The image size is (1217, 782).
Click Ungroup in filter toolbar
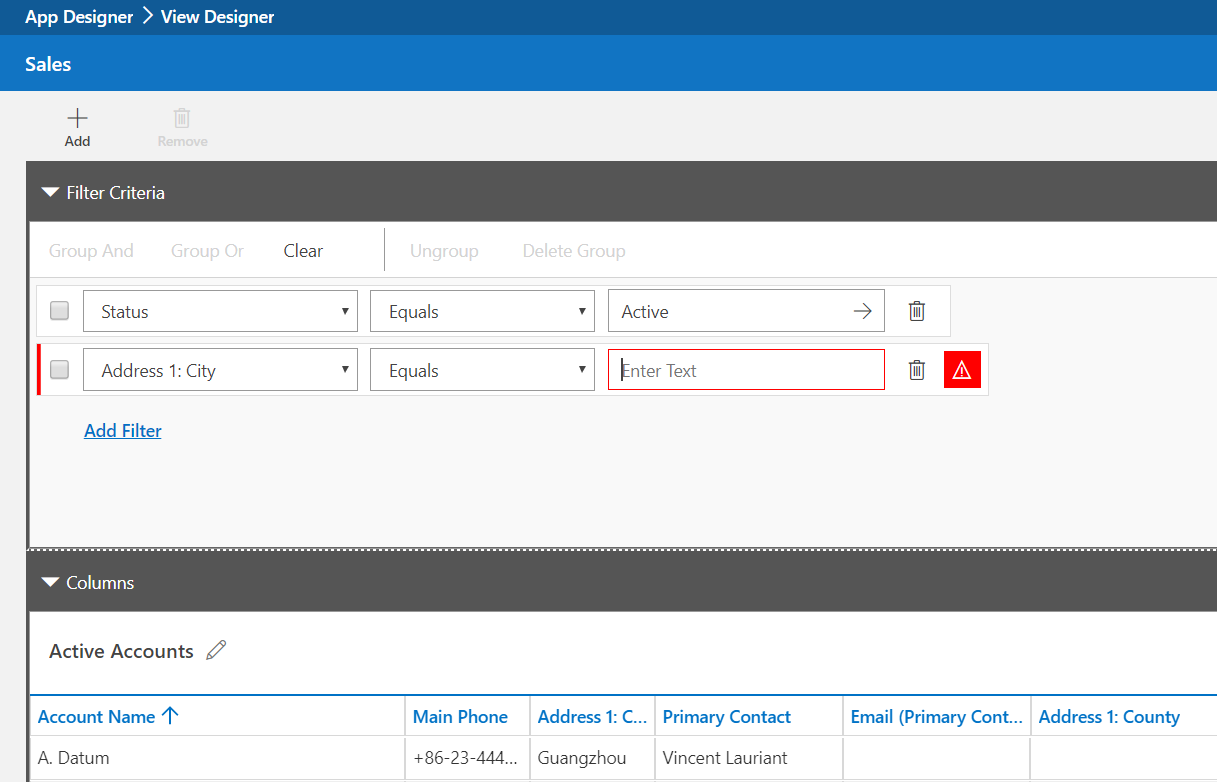coord(444,251)
